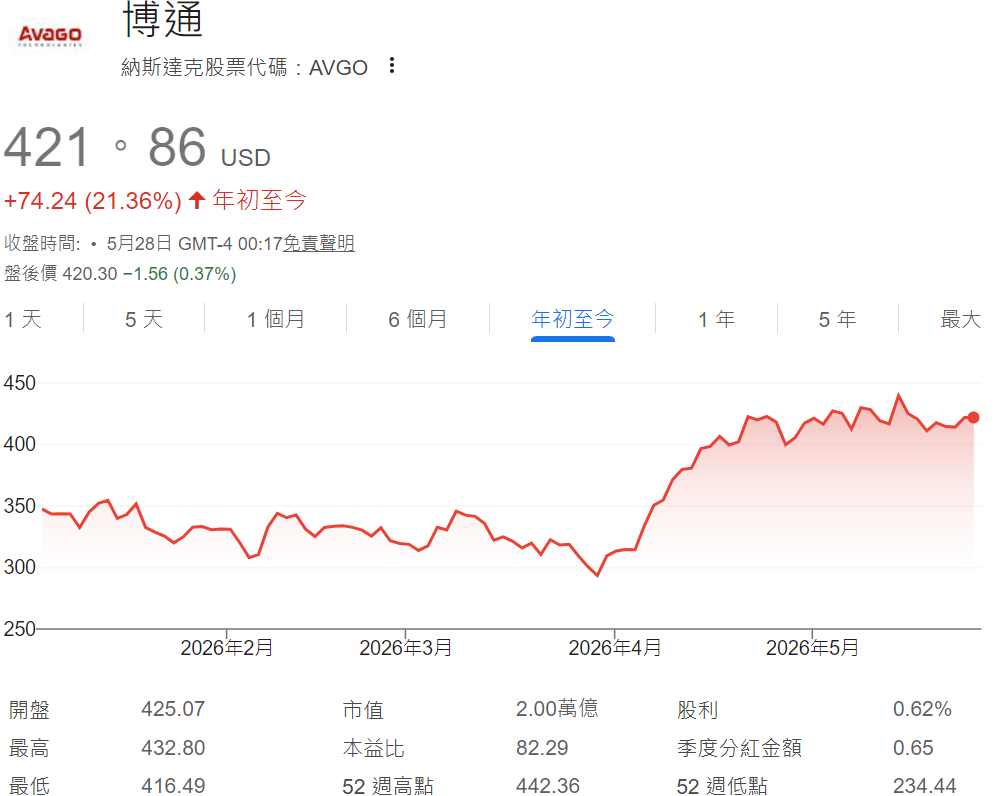Click the red endpoint dot on the chart

point(973,417)
